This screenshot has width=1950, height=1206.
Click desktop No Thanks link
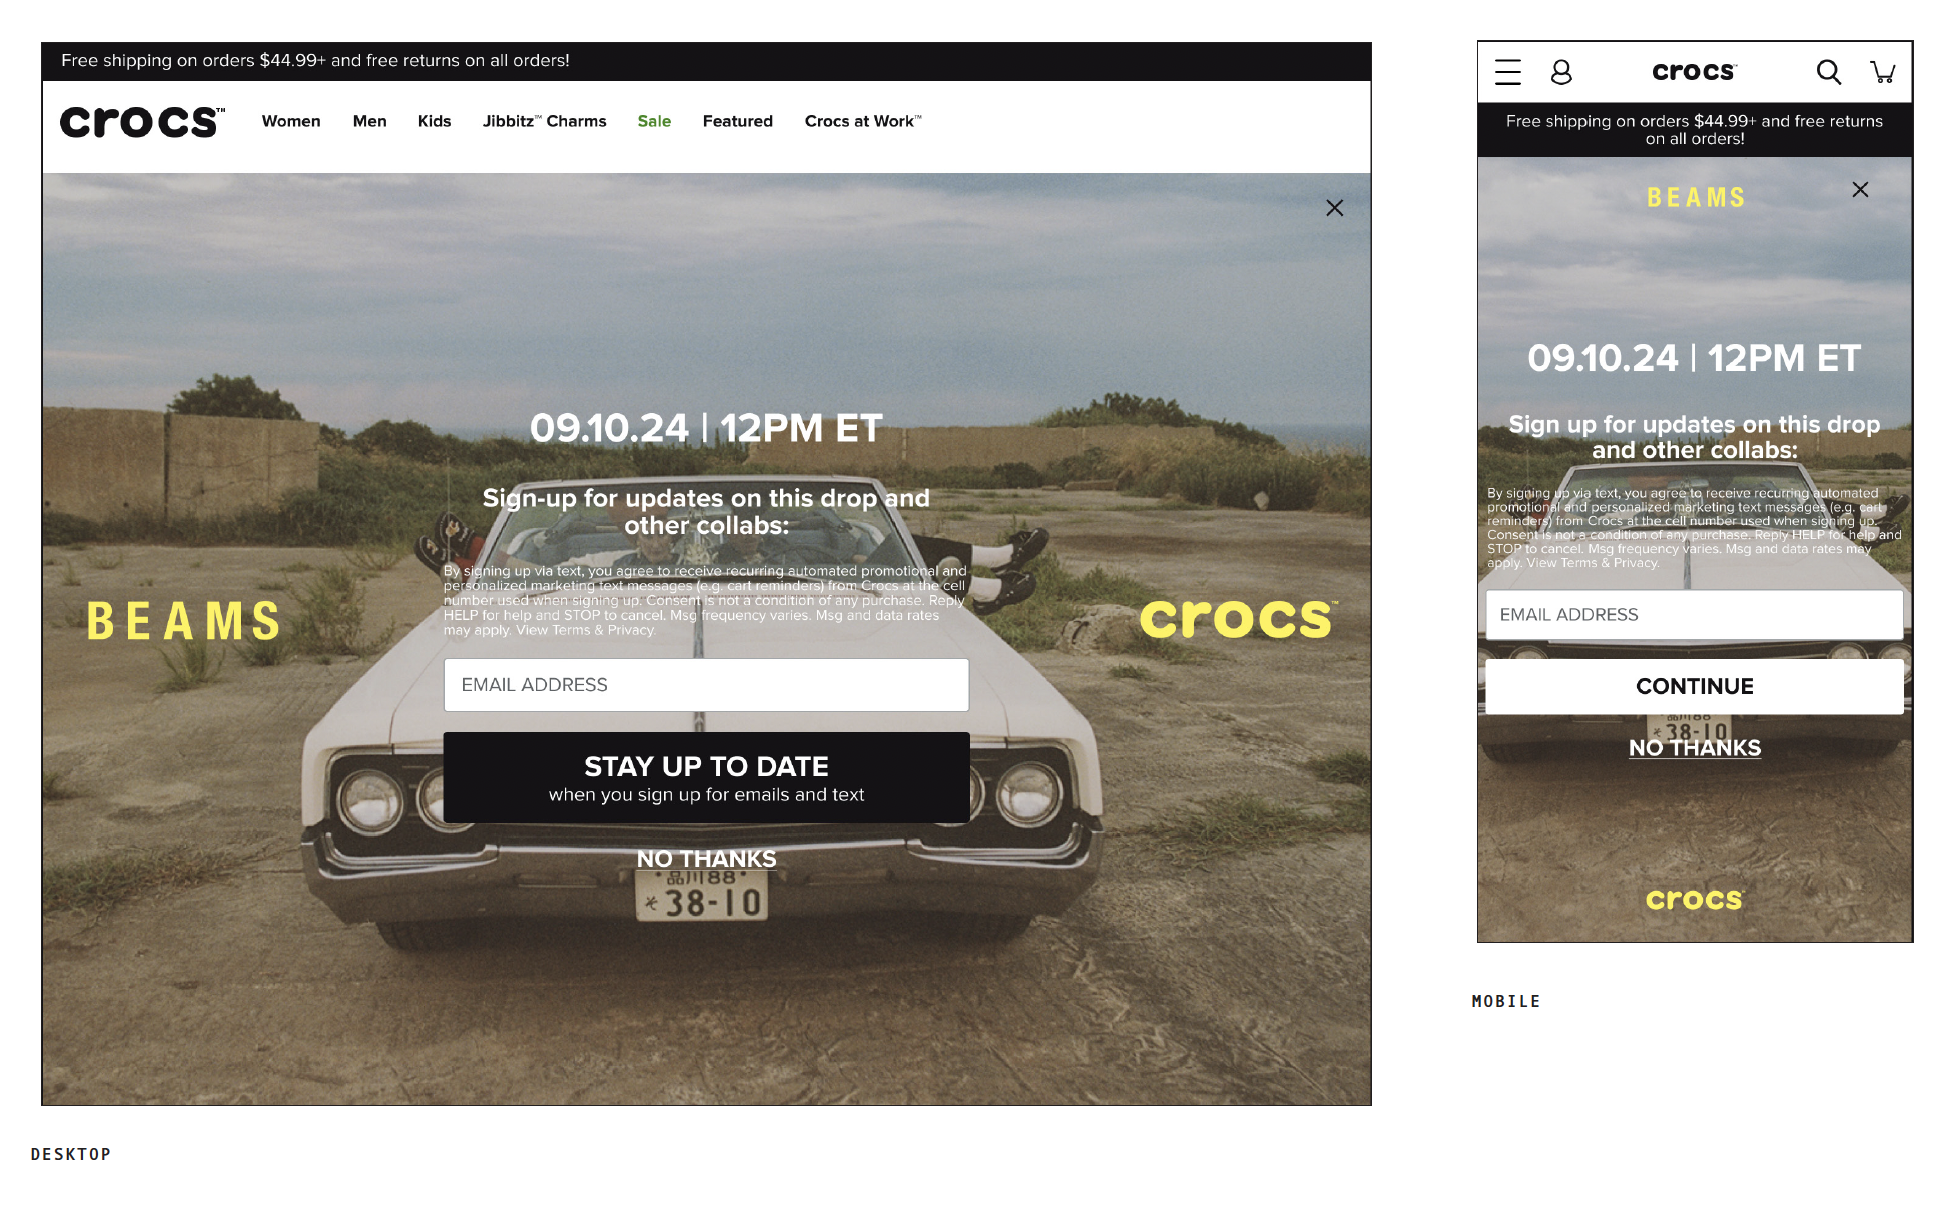706,859
